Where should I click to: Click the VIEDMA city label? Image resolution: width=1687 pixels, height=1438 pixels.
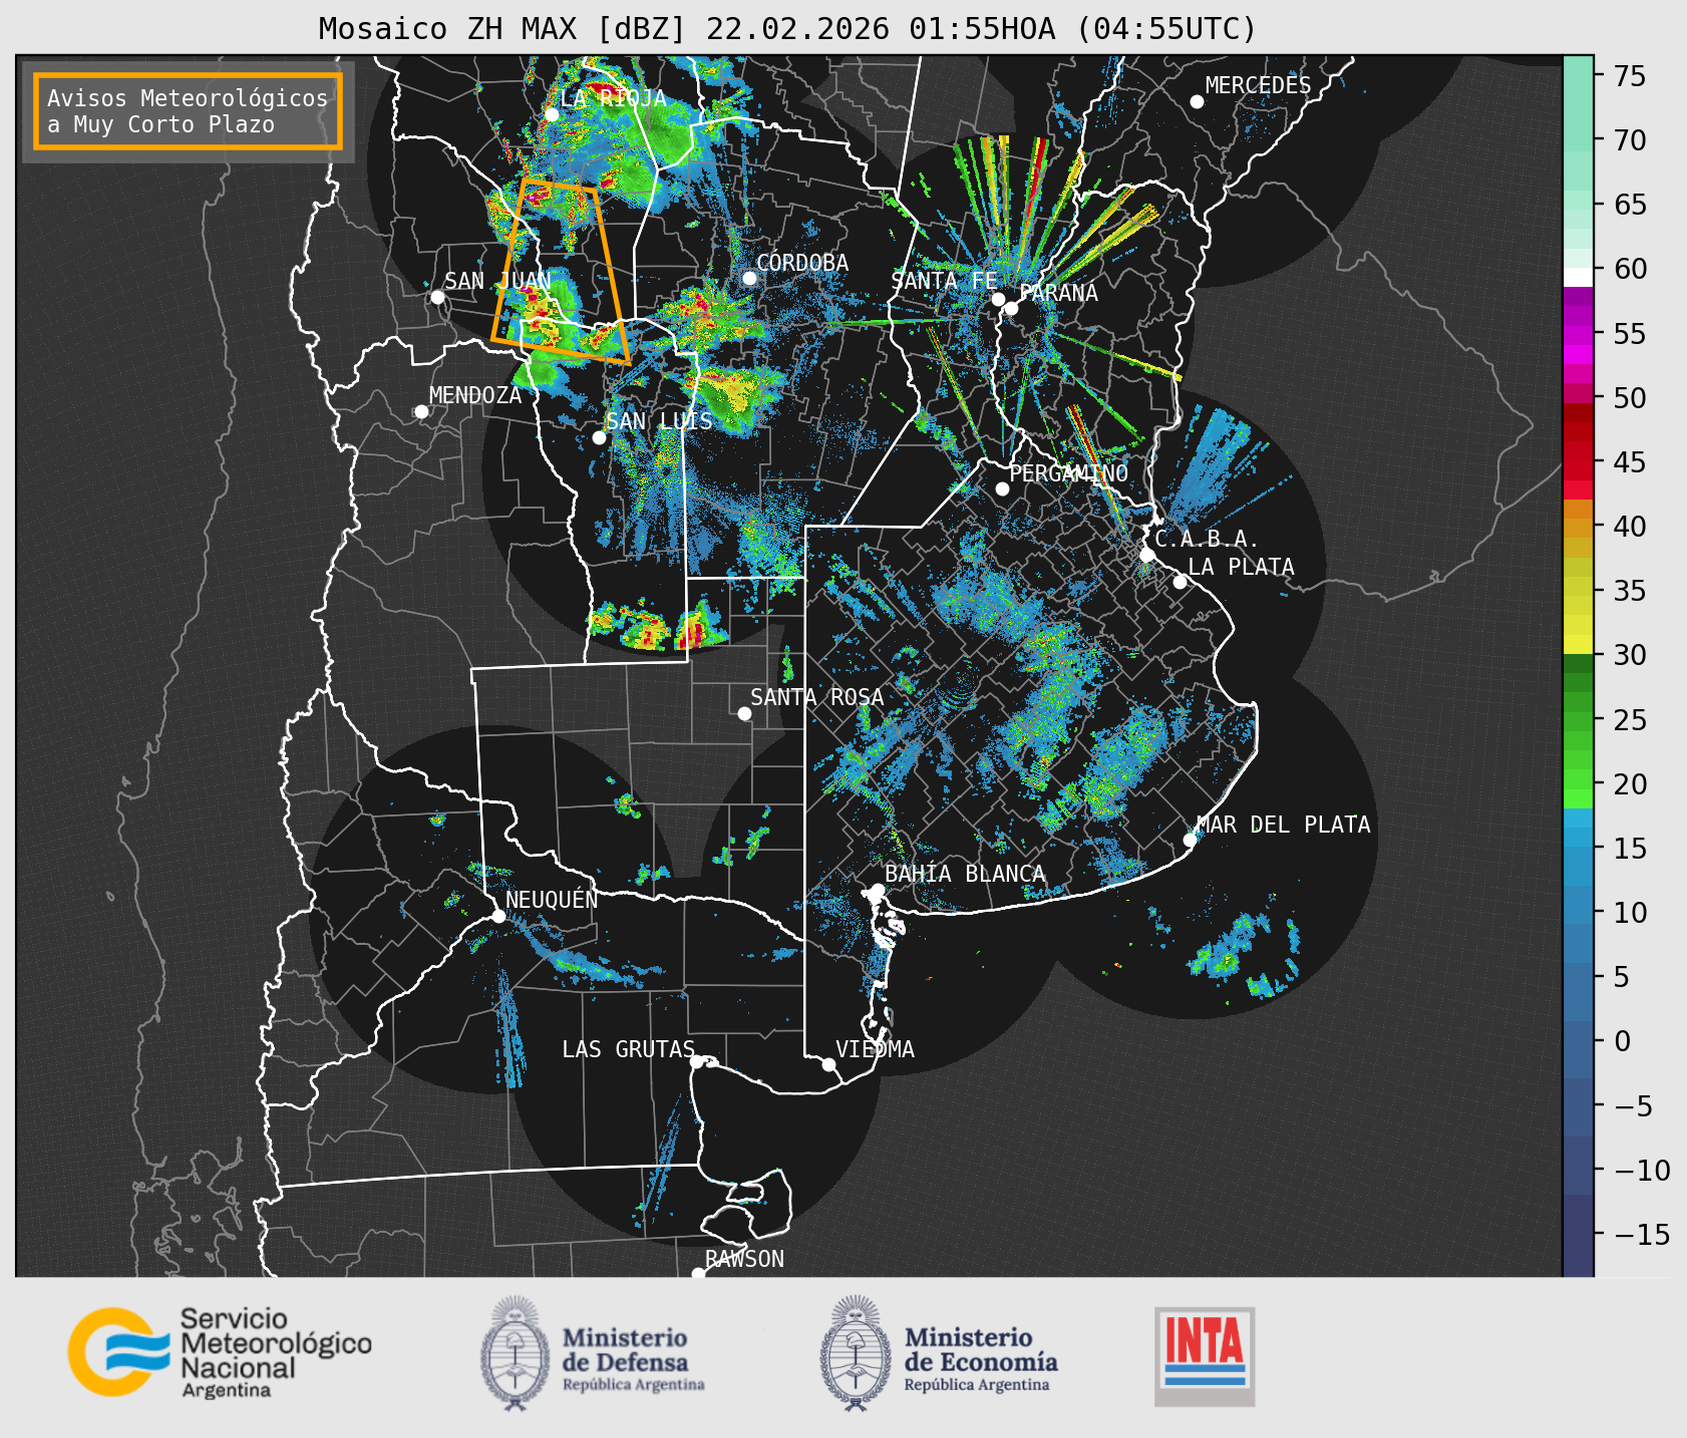(875, 1049)
